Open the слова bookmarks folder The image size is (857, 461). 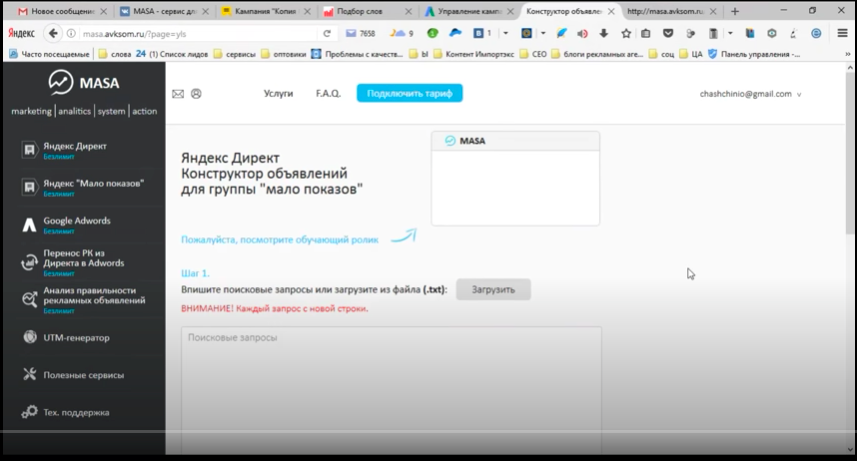(115, 54)
